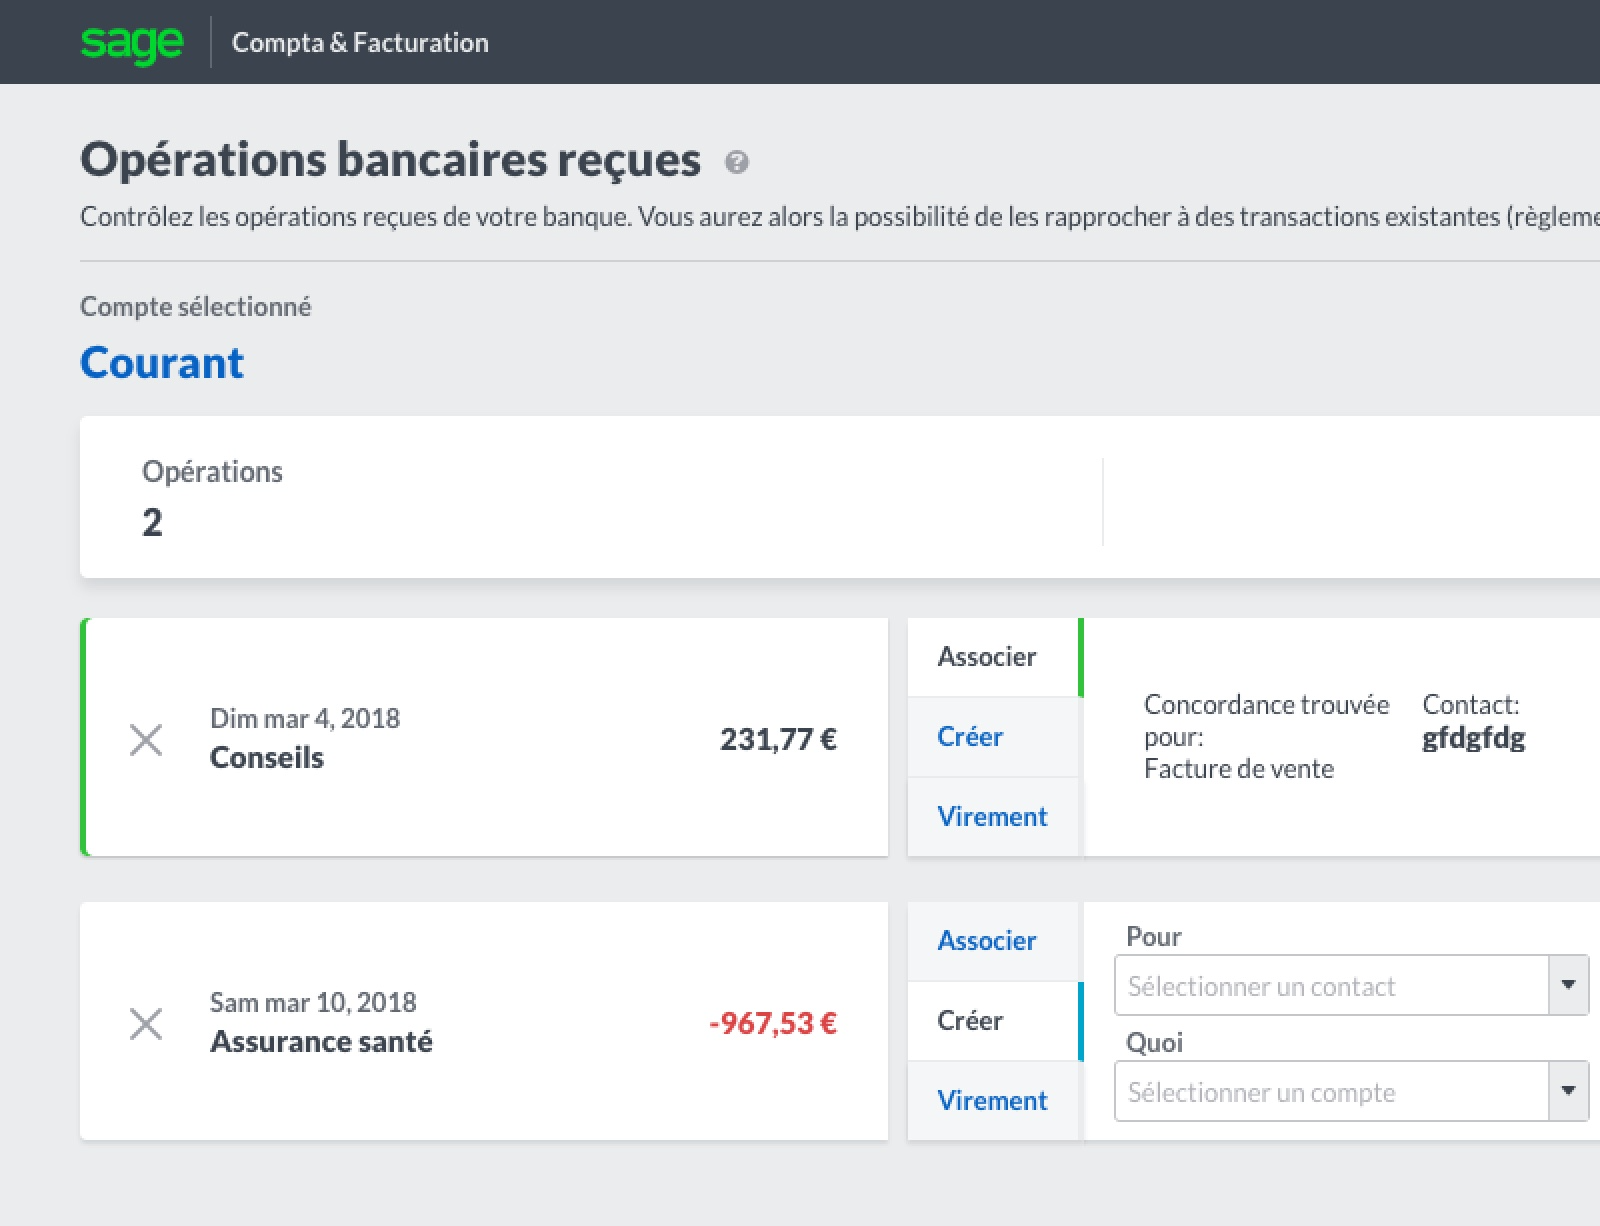Click the Compta & Facturation header title

click(x=360, y=43)
